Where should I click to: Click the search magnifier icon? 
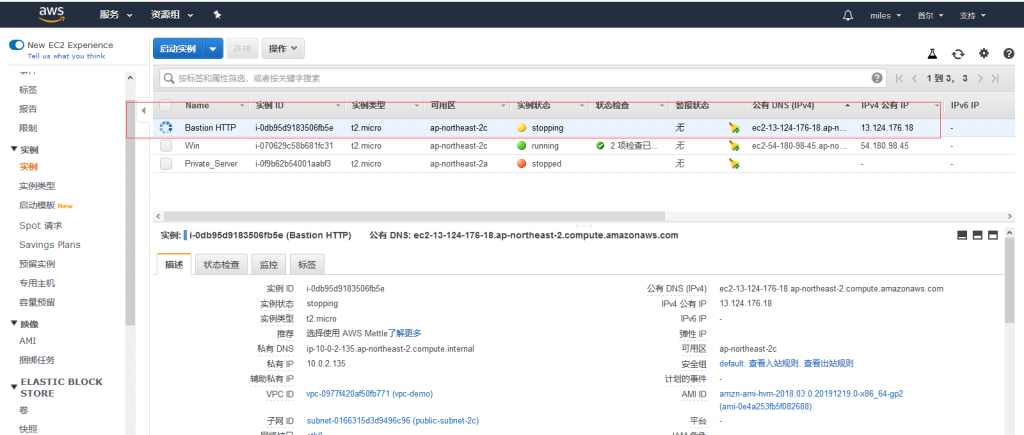pyautogui.click(x=169, y=78)
